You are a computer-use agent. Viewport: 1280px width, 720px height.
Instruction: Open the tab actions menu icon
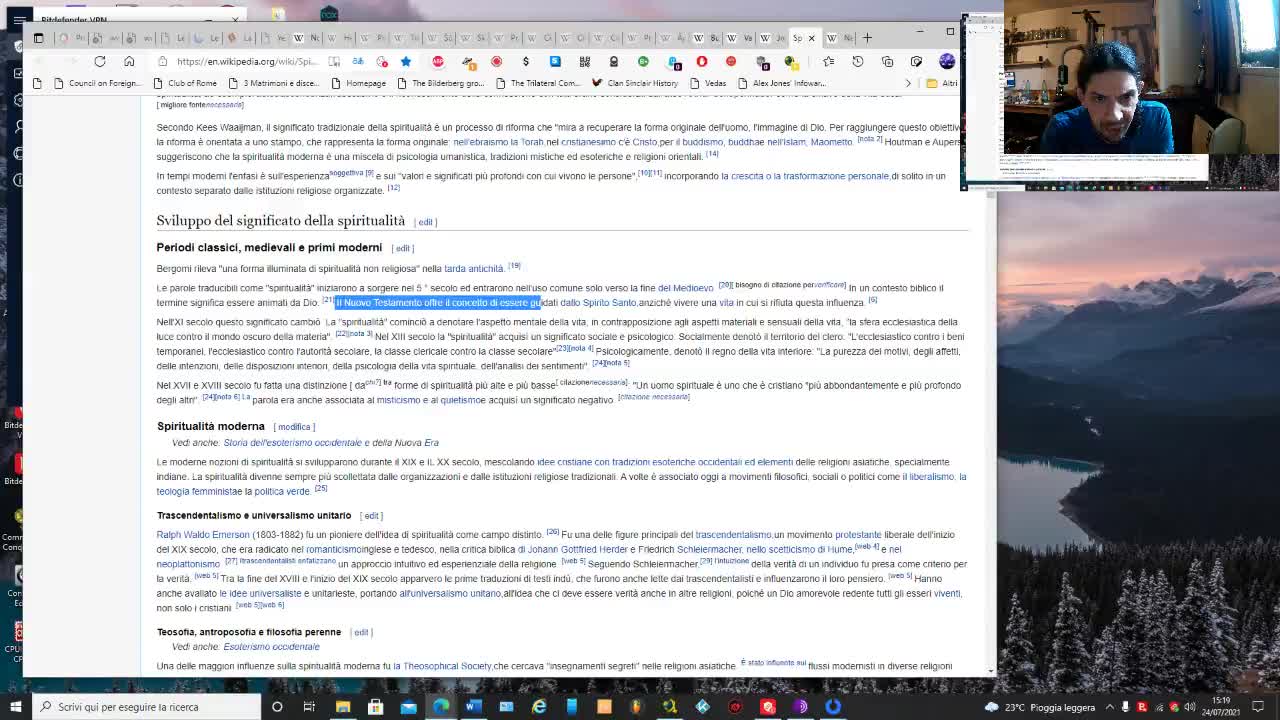click(x=38, y=38)
